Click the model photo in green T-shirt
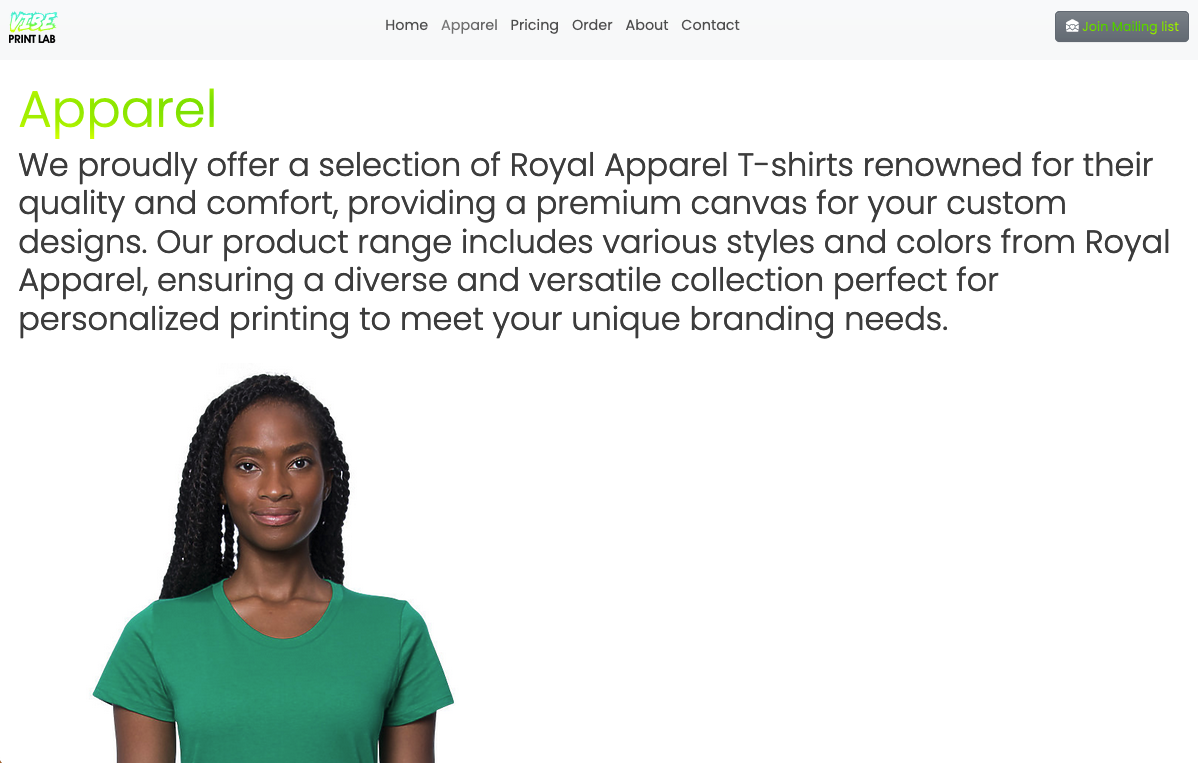 coord(272,563)
